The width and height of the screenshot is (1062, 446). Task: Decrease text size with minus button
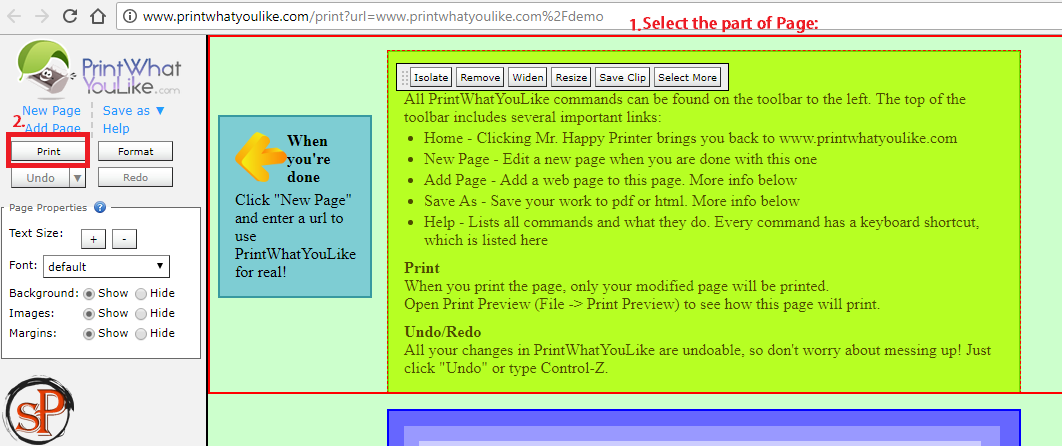[125, 239]
